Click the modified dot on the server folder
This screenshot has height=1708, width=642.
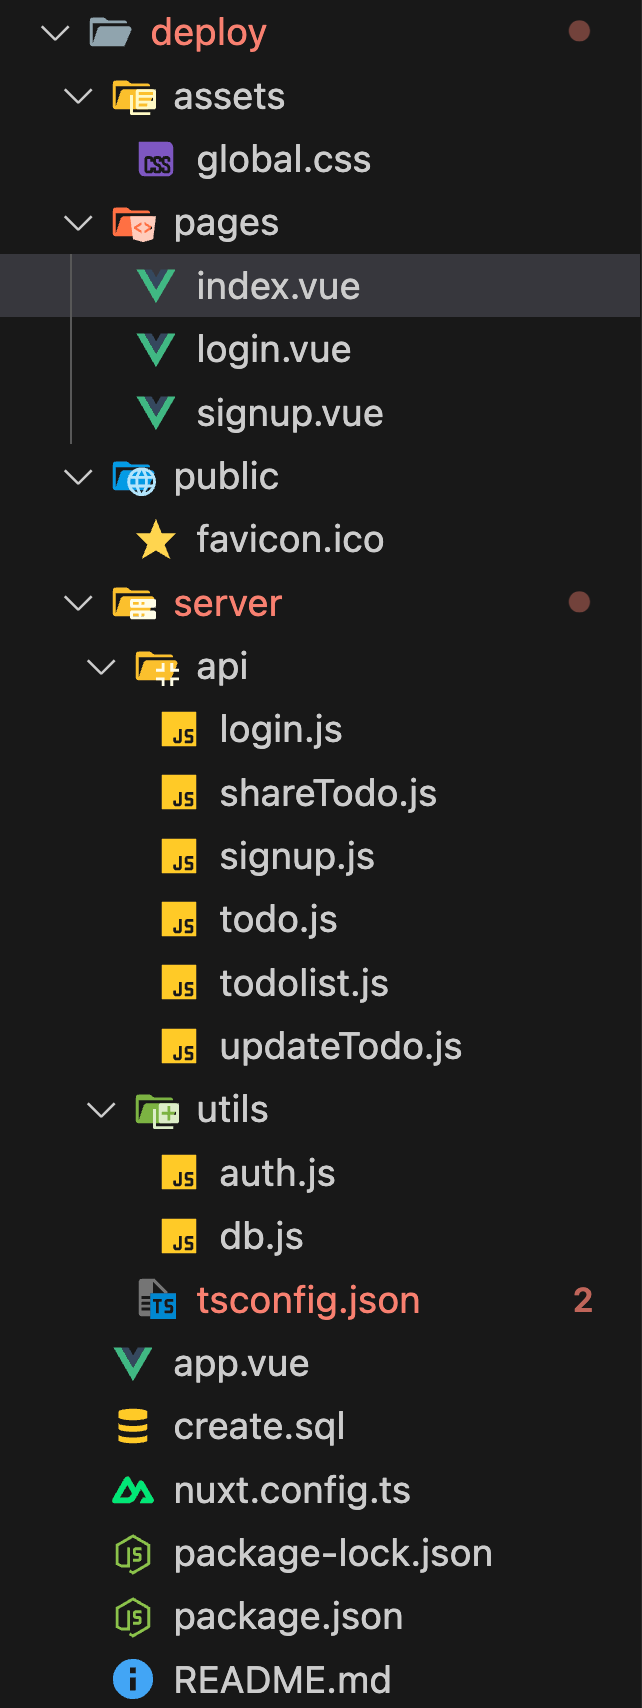[x=579, y=602]
